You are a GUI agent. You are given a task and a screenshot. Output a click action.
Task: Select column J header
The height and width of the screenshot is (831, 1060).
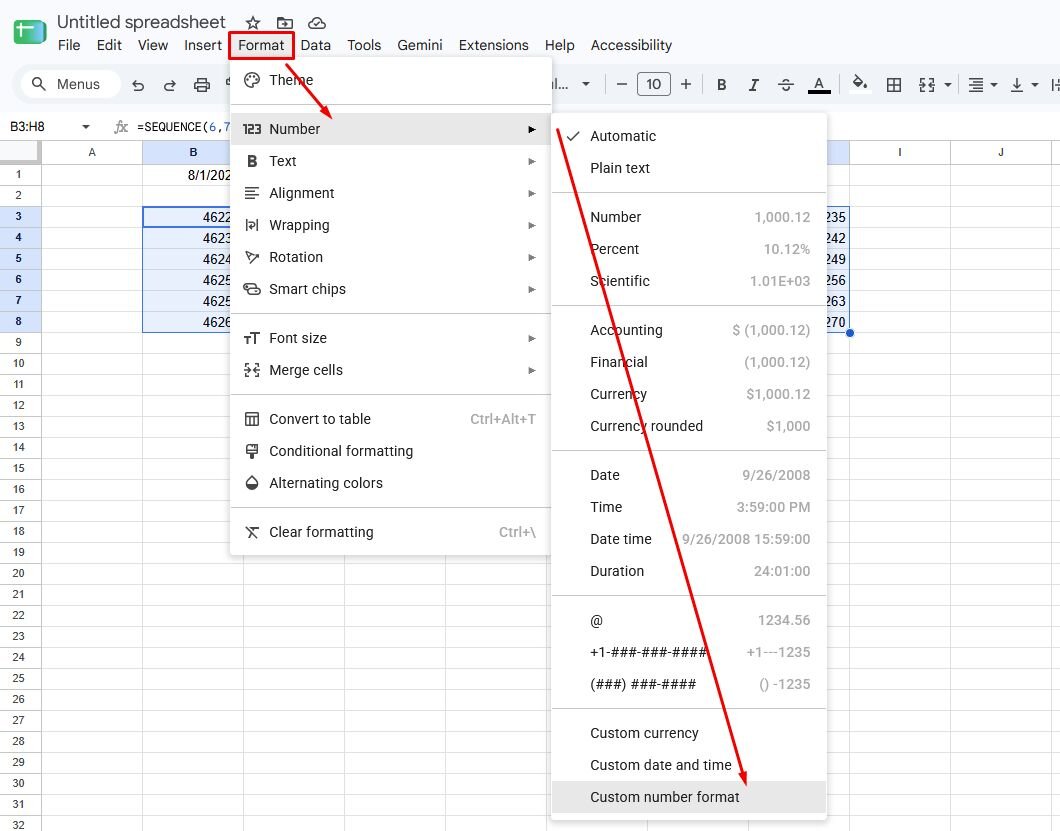coord(1001,152)
